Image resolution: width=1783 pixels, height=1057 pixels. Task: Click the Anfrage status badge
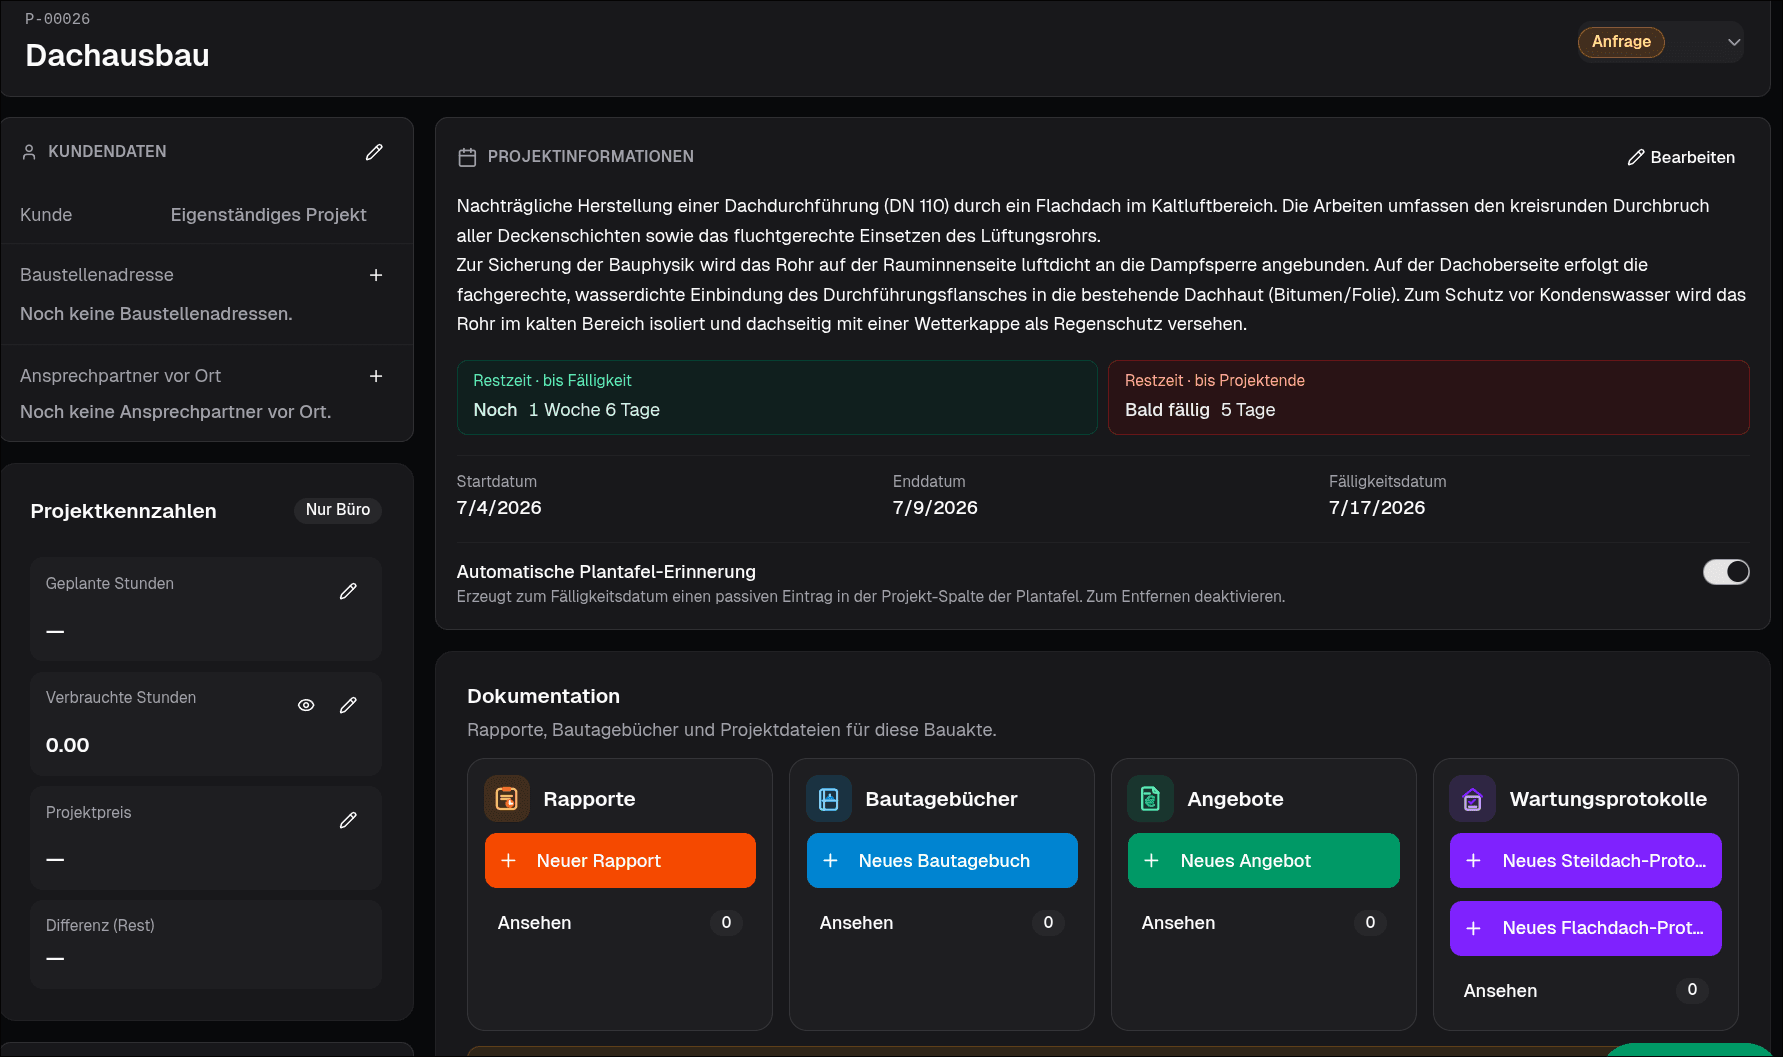(x=1621, y=42)
